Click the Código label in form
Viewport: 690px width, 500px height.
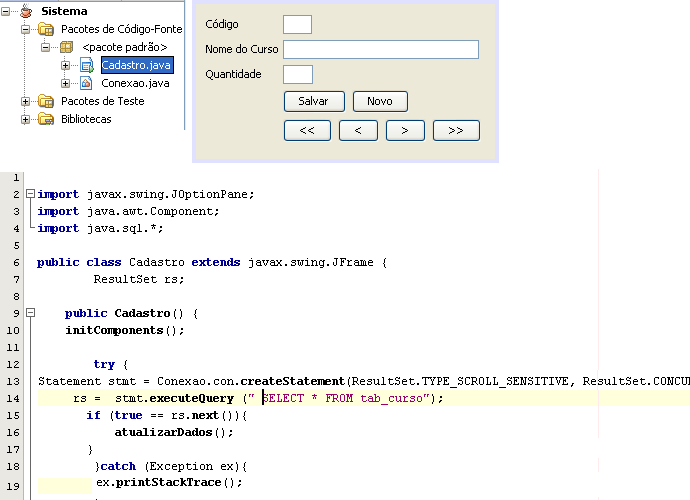pyautogui.click(x=222, y=24)
